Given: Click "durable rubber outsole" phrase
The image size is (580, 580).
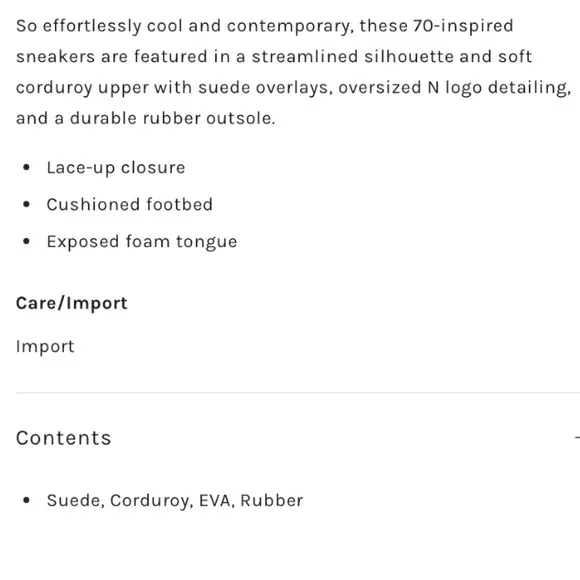Looking at the screenshot, I should [172, 119].
